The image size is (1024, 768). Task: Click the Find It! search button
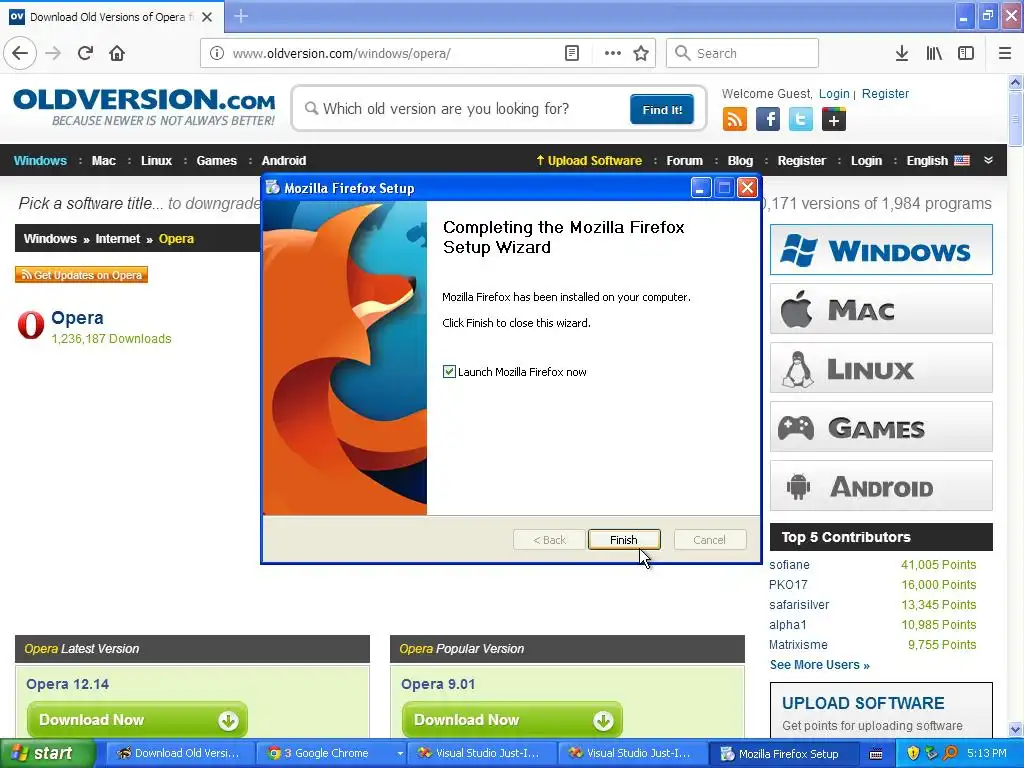click(662, 109)
